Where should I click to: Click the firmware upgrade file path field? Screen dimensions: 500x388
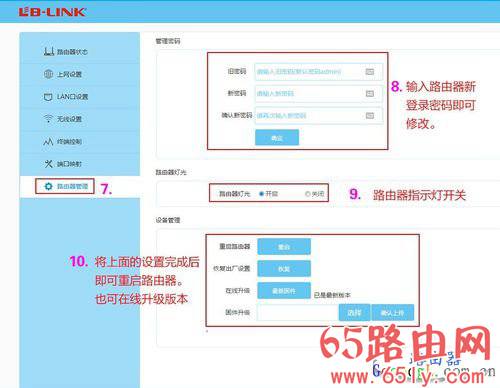pos(298,313)
